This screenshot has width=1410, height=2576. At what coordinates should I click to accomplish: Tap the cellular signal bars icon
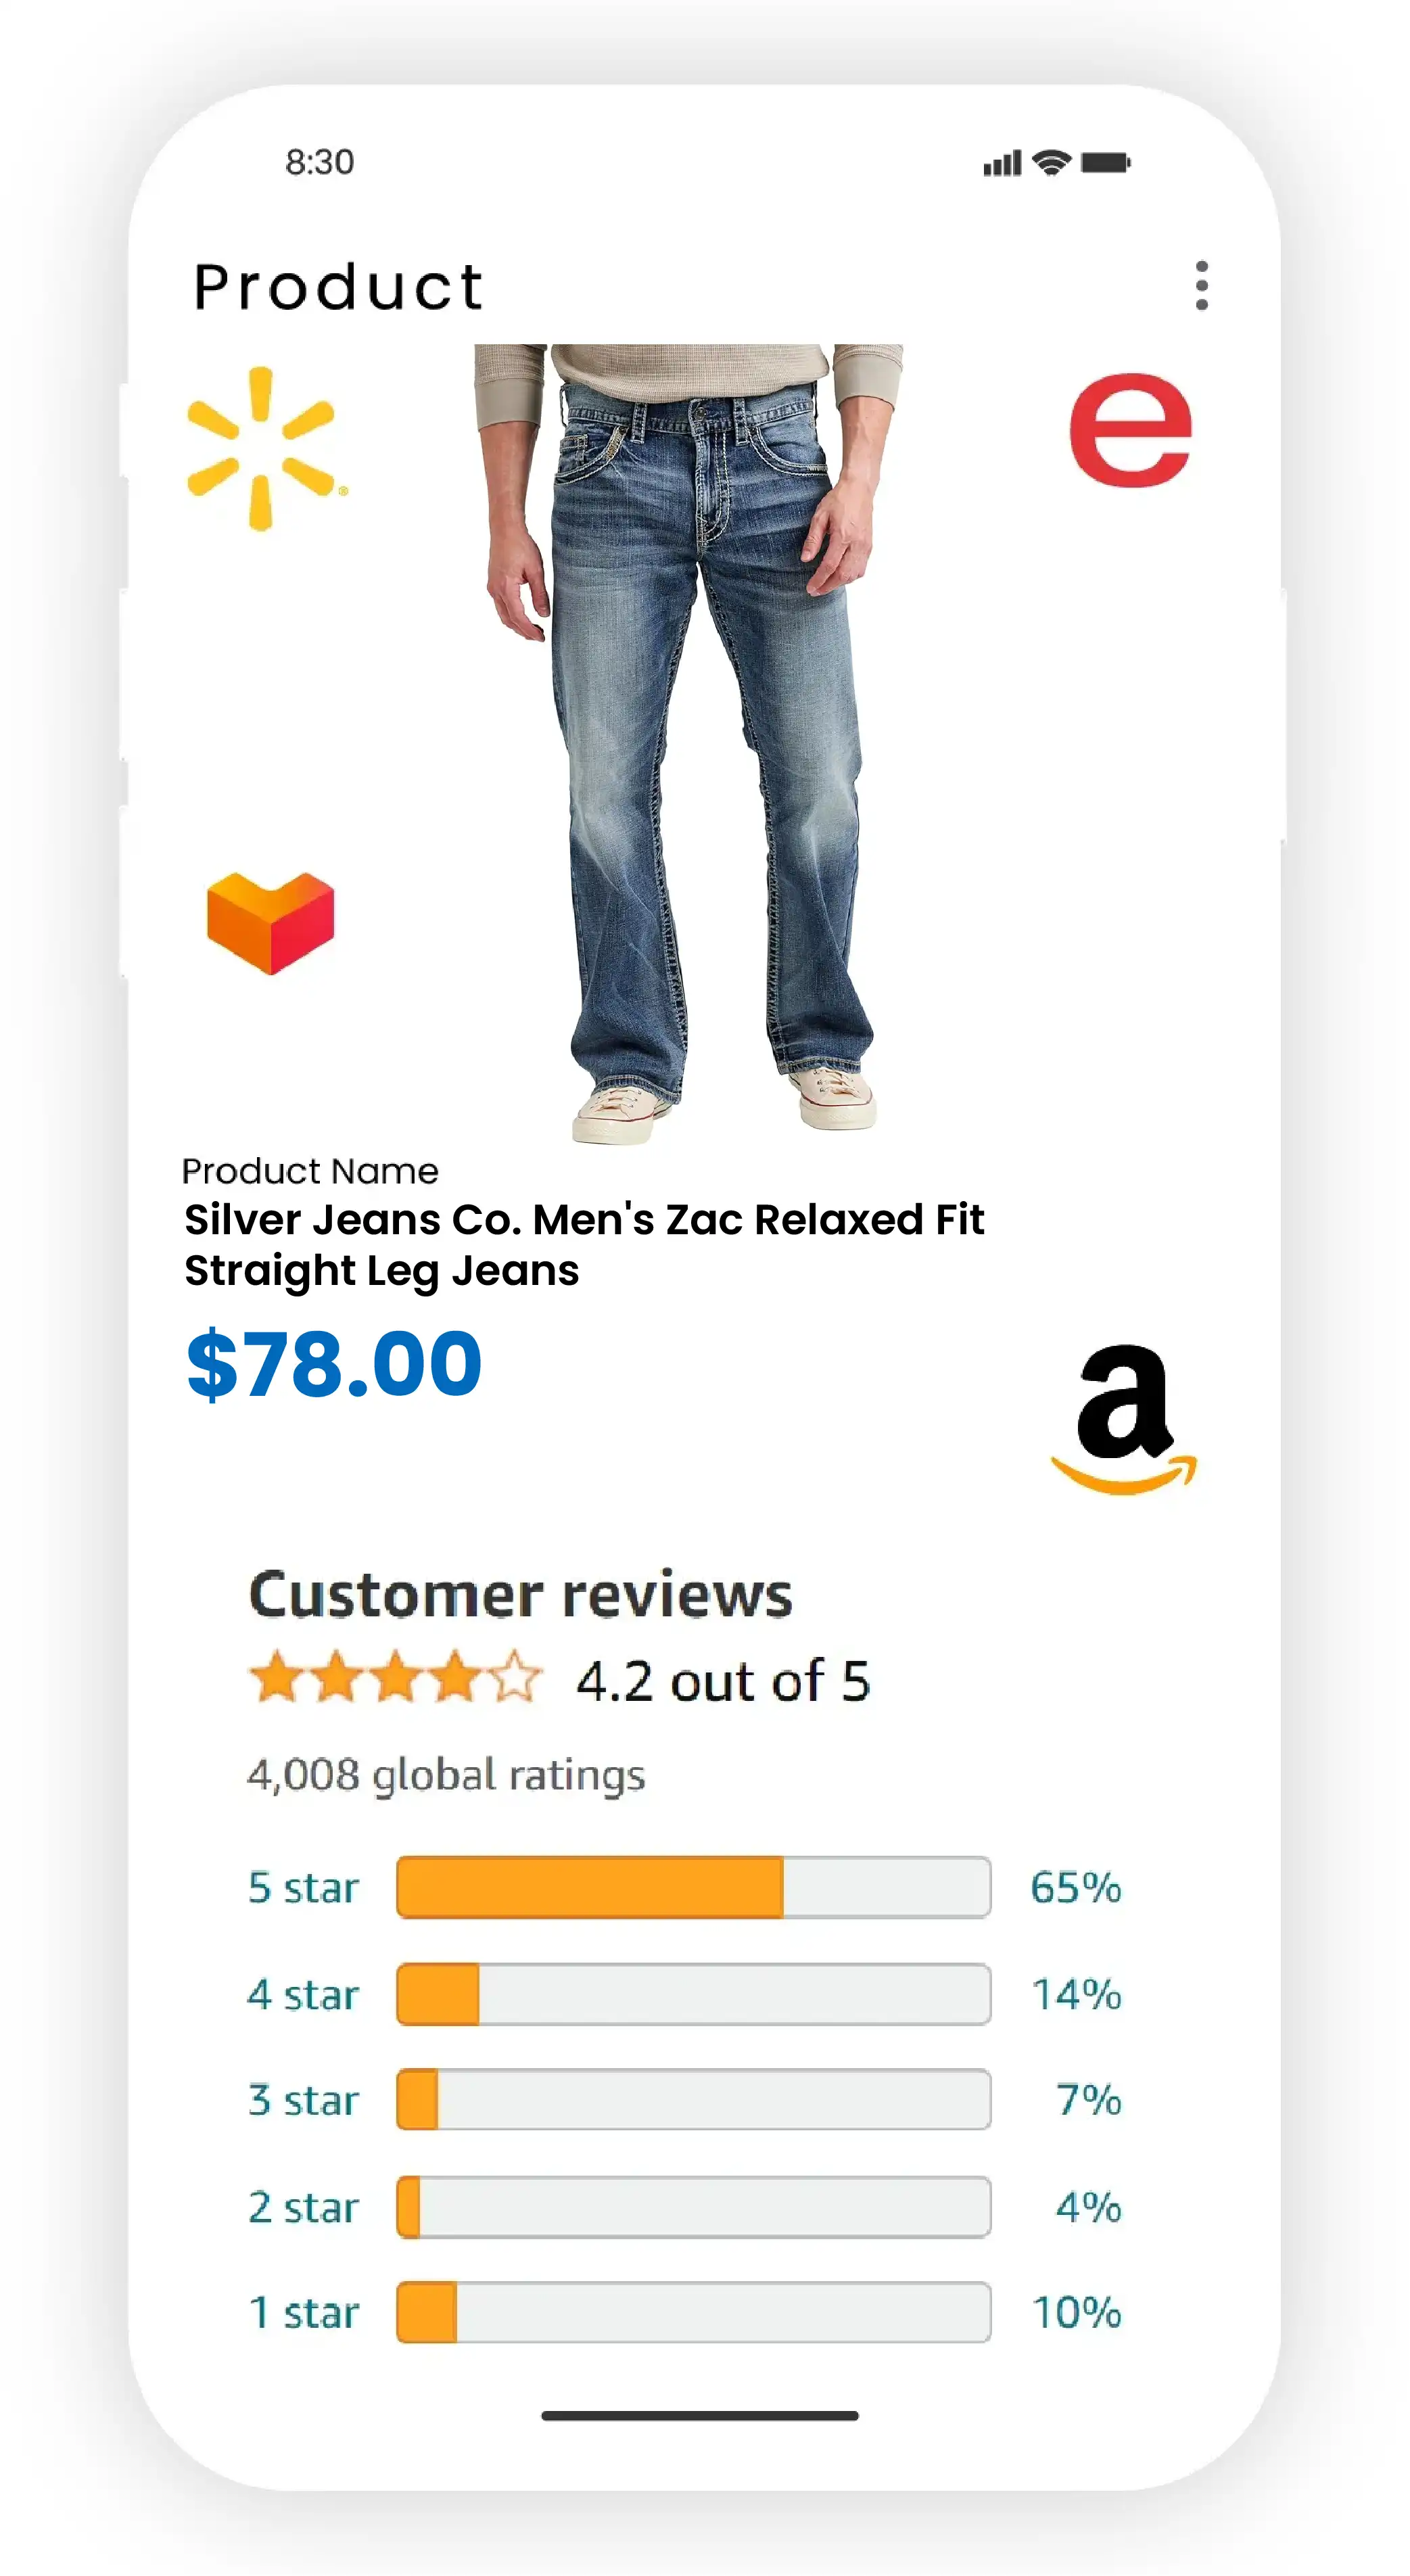click(1001, 163)
